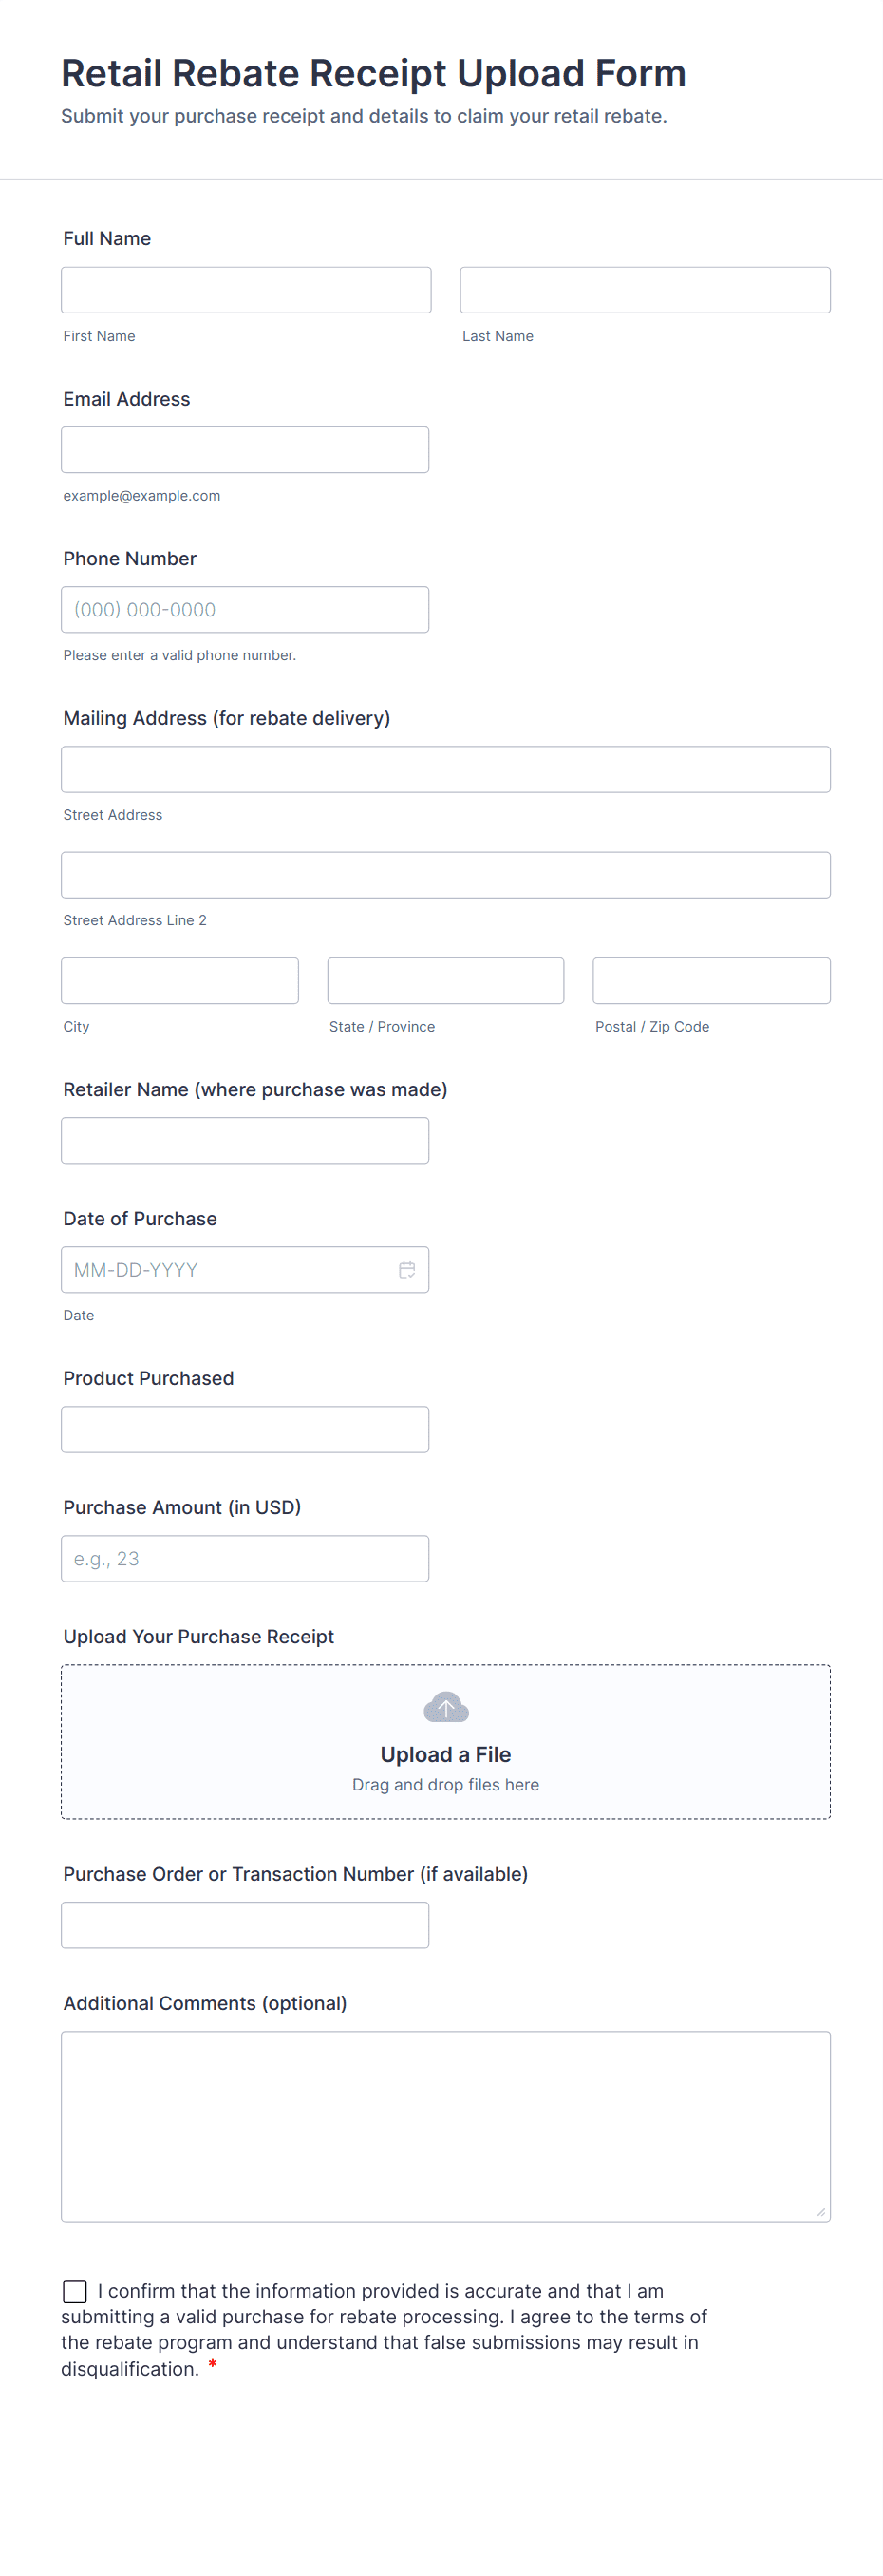
Task: Click the Additional Comments text area
Action: click(445, 2126)
